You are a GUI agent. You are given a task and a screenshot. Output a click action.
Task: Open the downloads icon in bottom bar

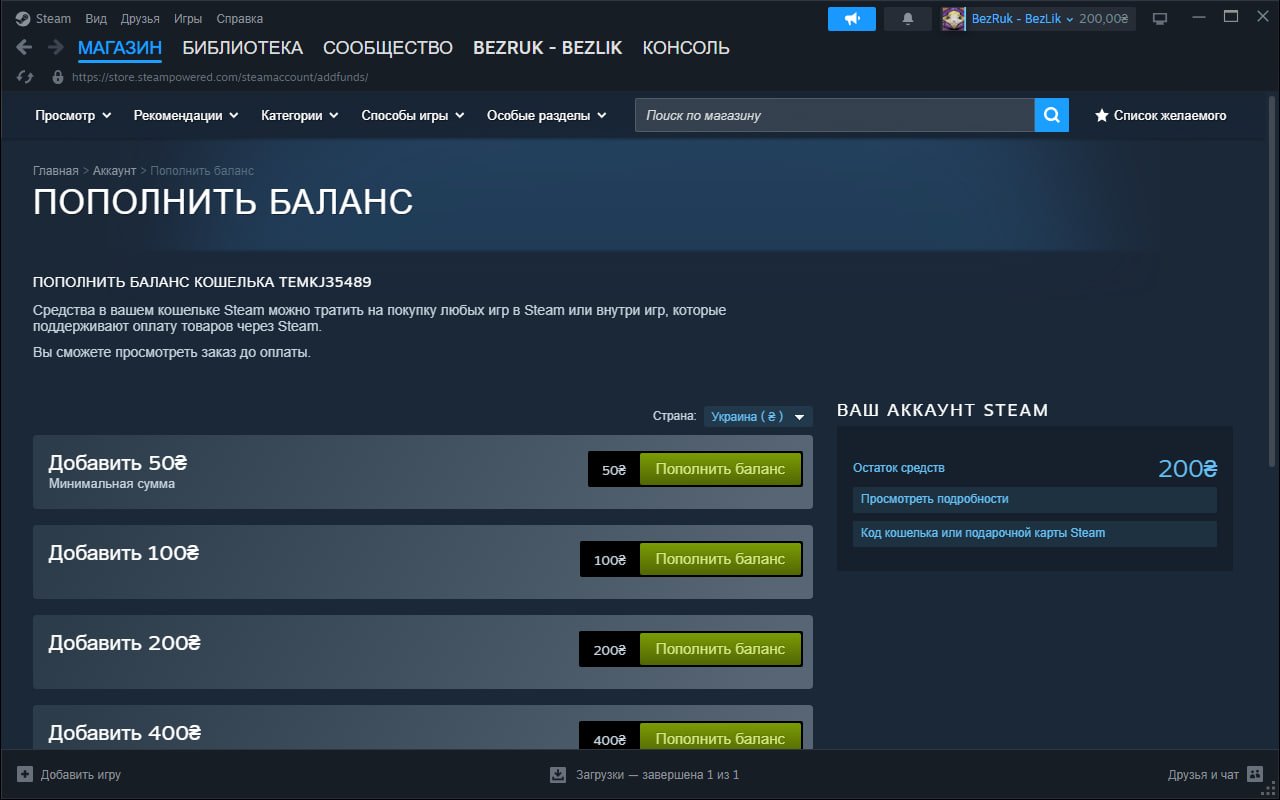point(558,774)
